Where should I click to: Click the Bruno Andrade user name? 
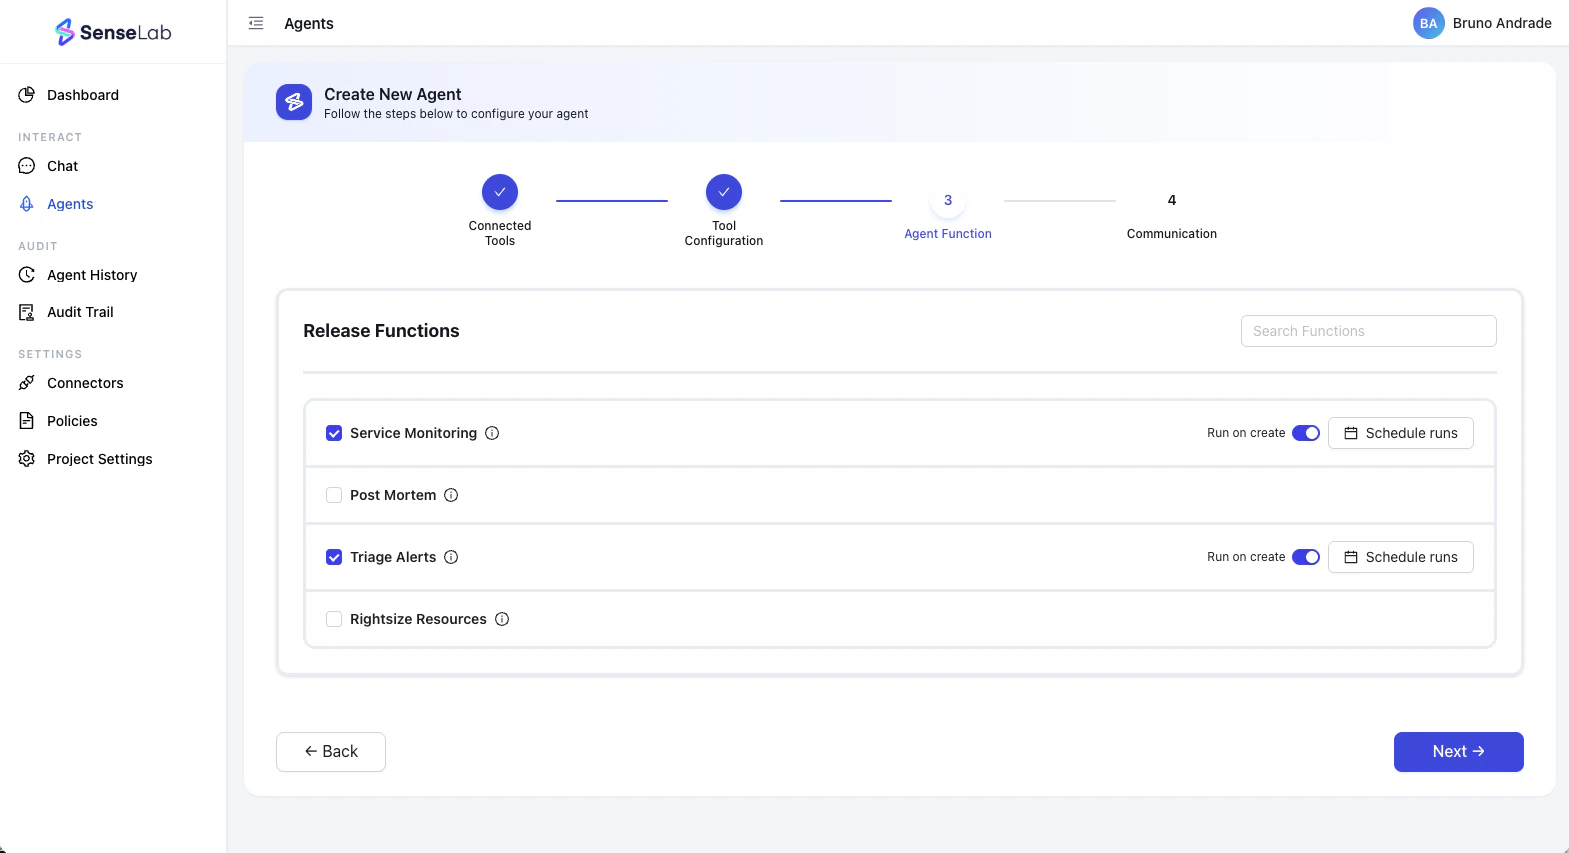click(1502, 23)
